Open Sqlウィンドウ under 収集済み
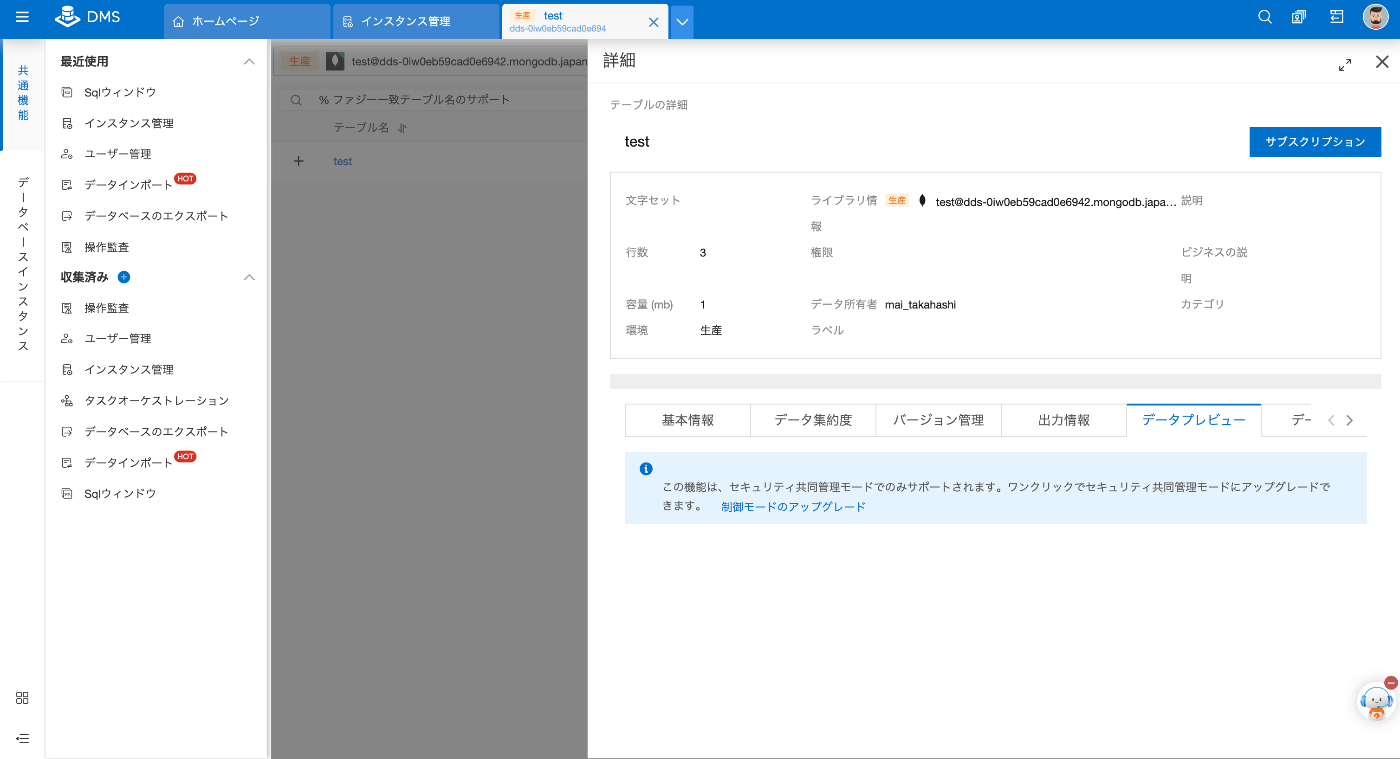This screenshot has width=1400, height=759. [120, 493]
